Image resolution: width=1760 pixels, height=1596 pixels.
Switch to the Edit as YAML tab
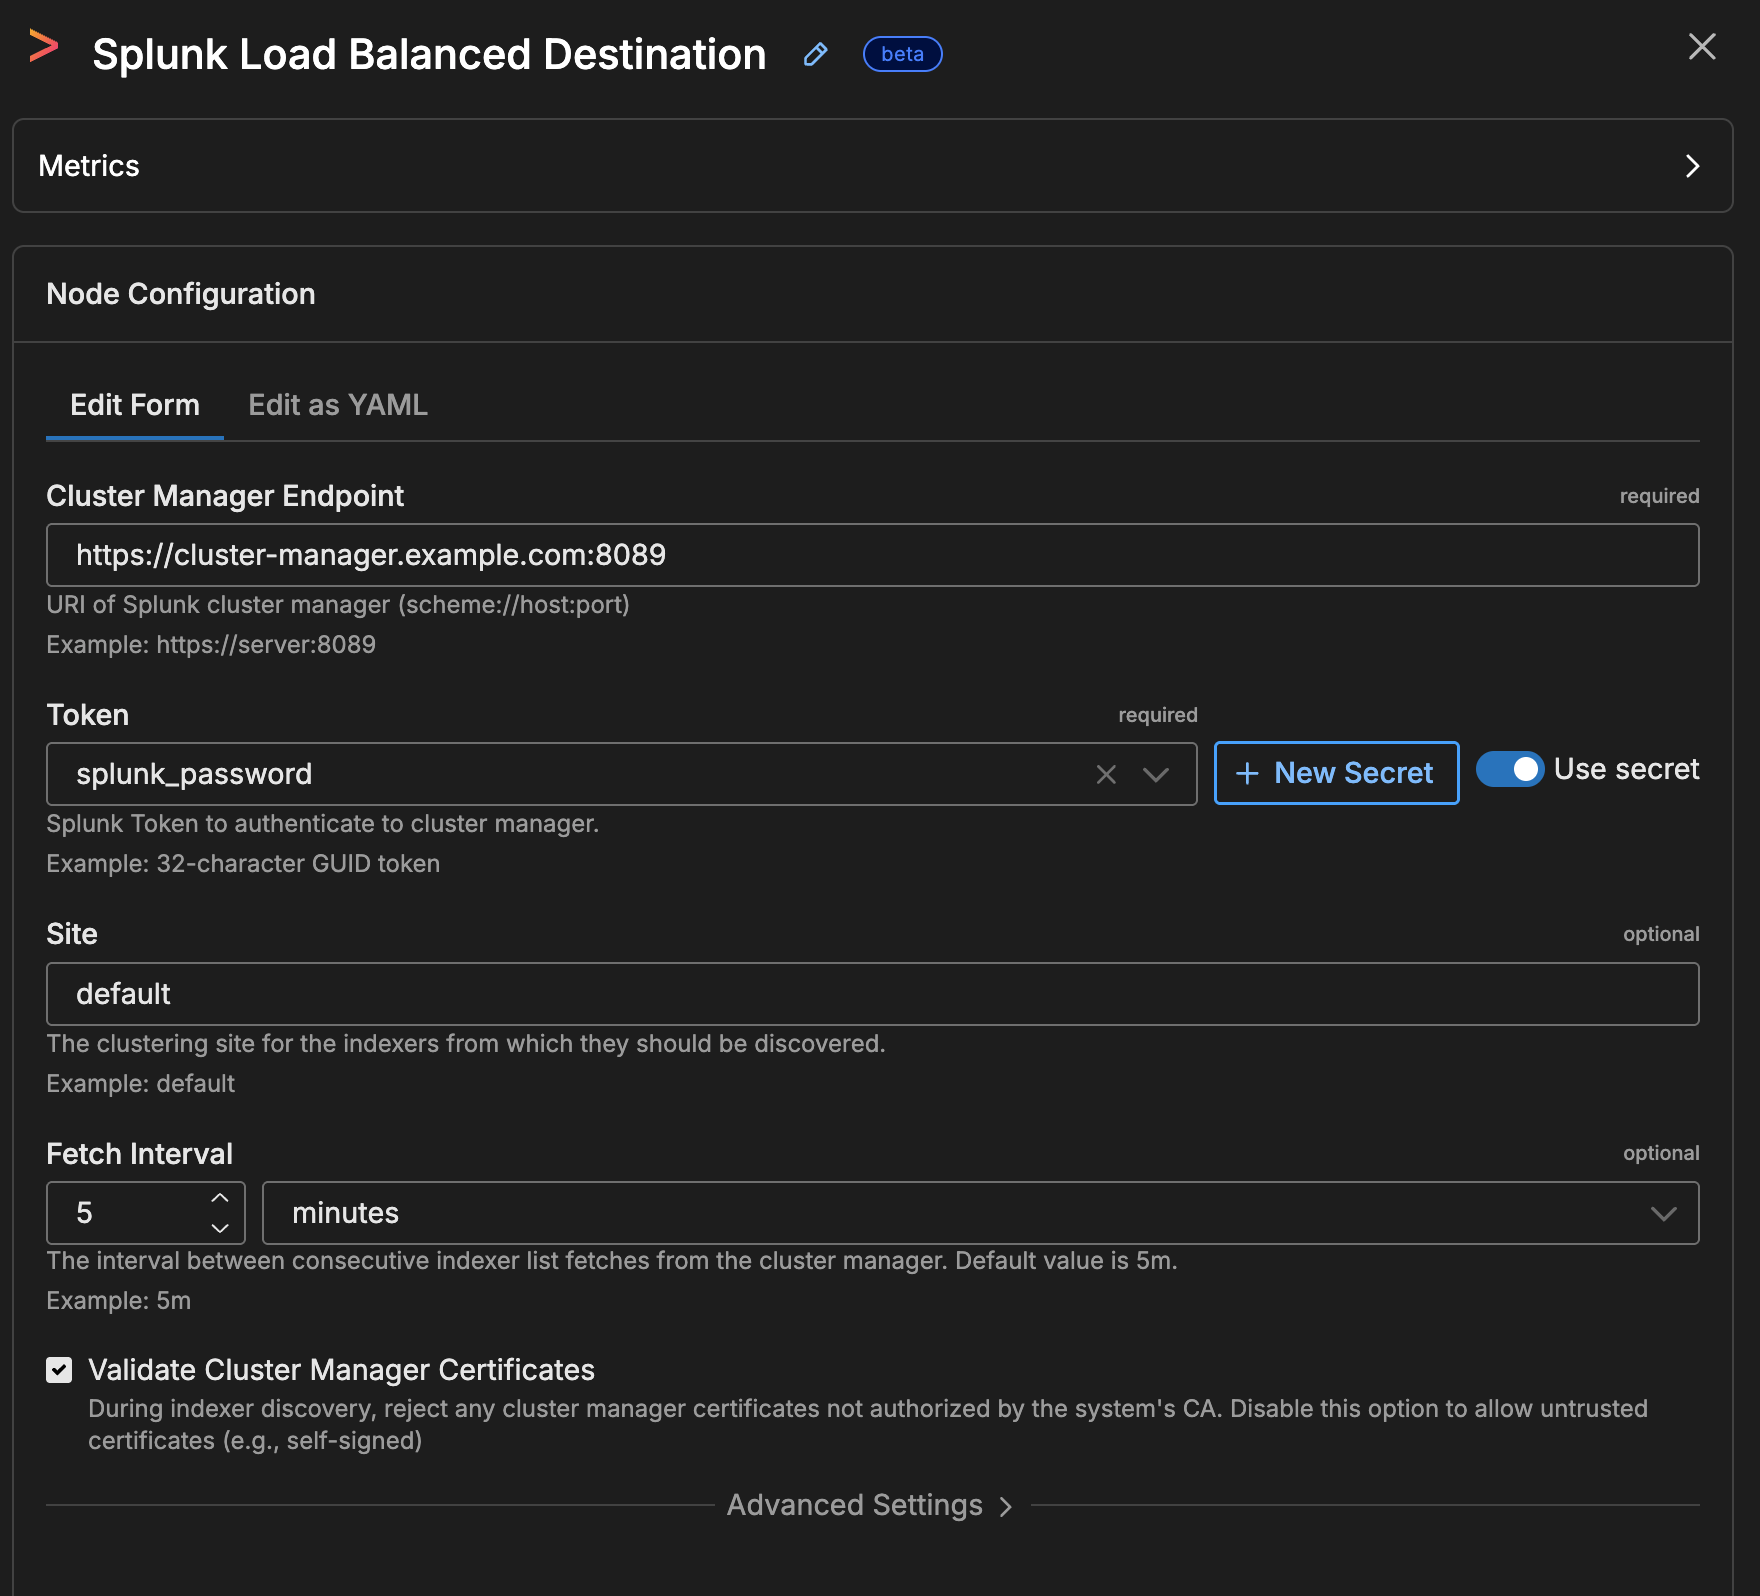pyautogui.click(x=337, y=405)
